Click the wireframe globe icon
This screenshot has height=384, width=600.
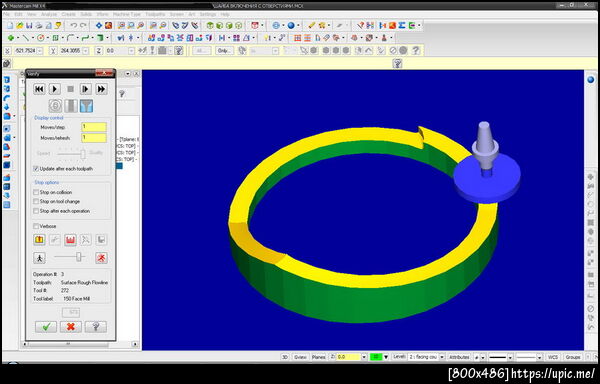(276, 26)
